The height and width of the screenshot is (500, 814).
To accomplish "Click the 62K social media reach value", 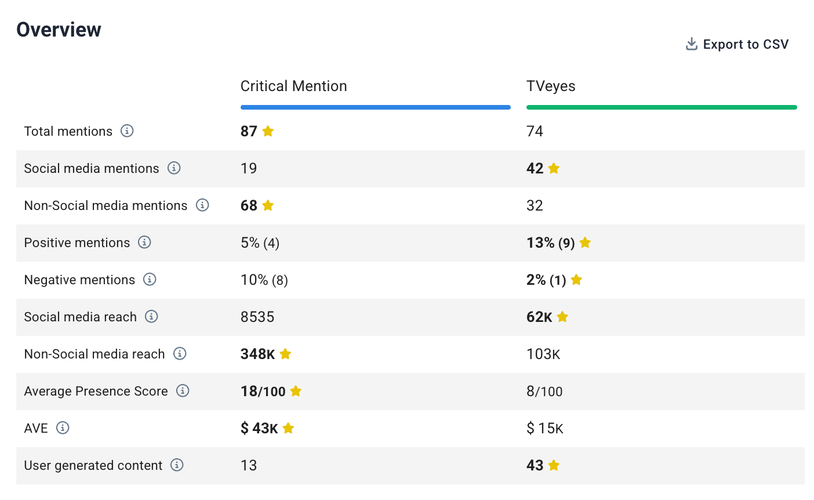I will pos(539,317).
